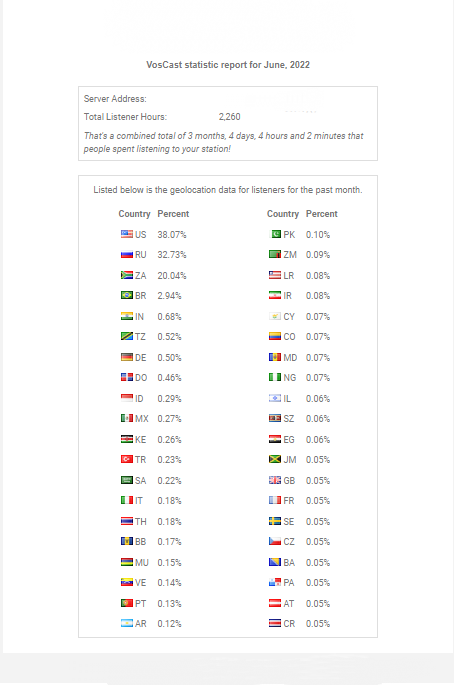The image size is (454, 685).
Task: Click the Russia flag icon next to RU
Action: (127, 254)
